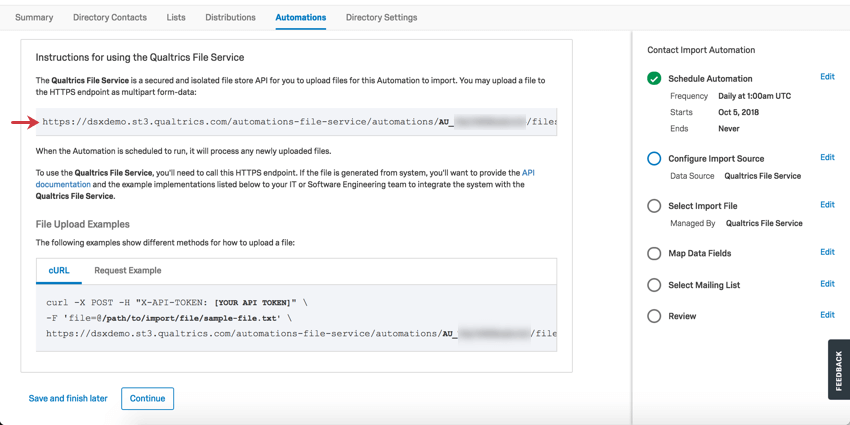Viewport: 850px width, 425px height.
Task: Click the Schedule Automation step title
Action: pyautogui.click(x=710, y=79)
